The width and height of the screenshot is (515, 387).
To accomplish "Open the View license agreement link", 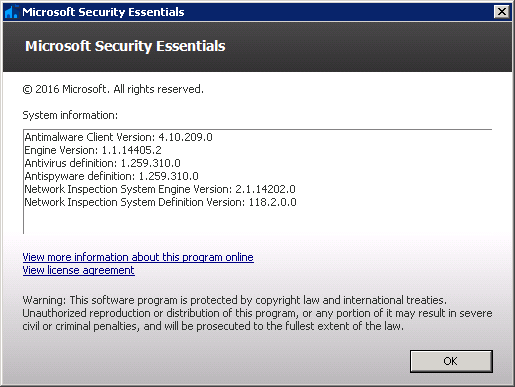I will [79, 270].
